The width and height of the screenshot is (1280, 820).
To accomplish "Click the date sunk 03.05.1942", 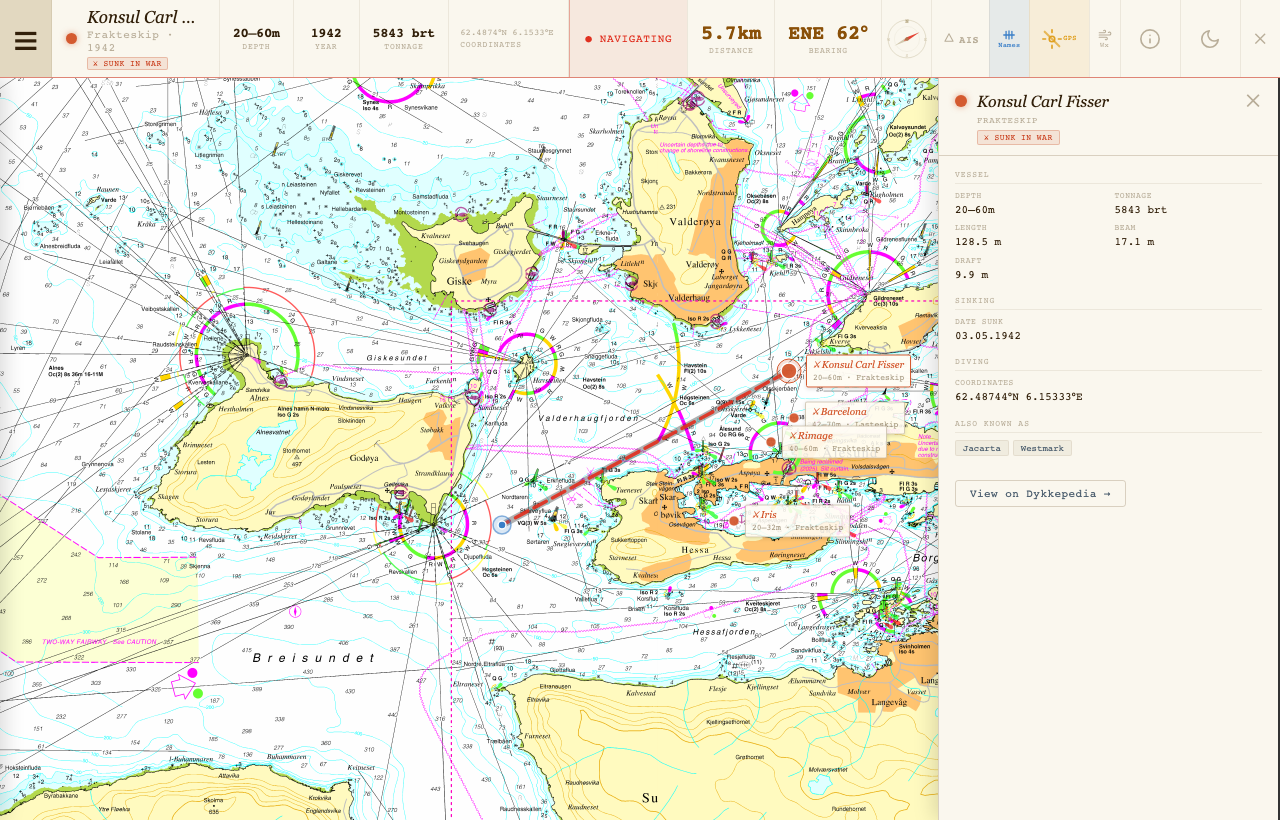I will (988, 335).
